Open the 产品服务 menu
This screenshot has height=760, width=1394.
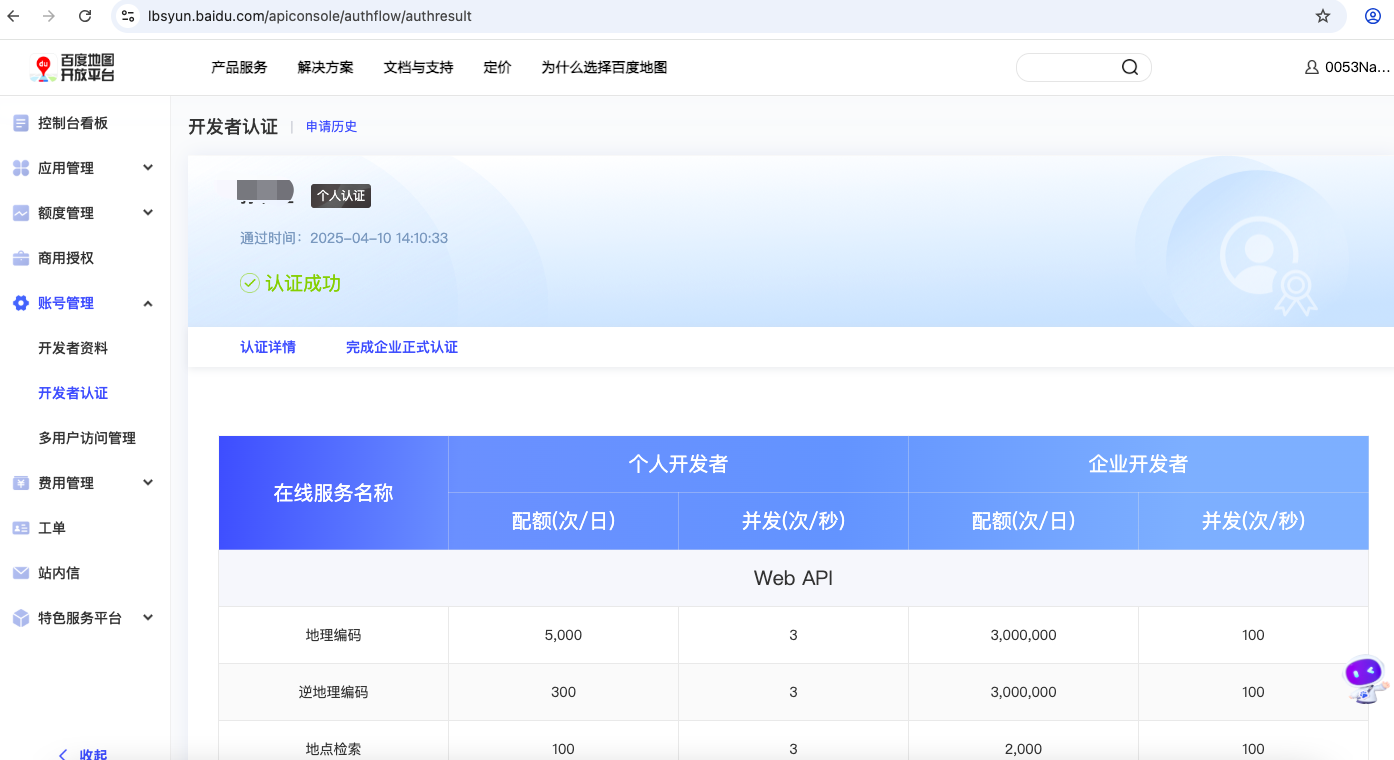coord(239,67)
